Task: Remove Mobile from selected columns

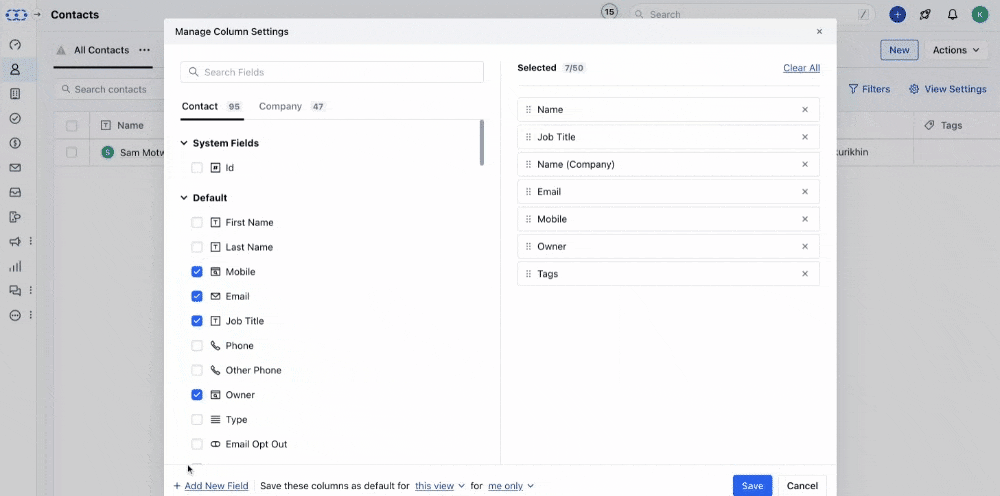Action: (805, 219)
